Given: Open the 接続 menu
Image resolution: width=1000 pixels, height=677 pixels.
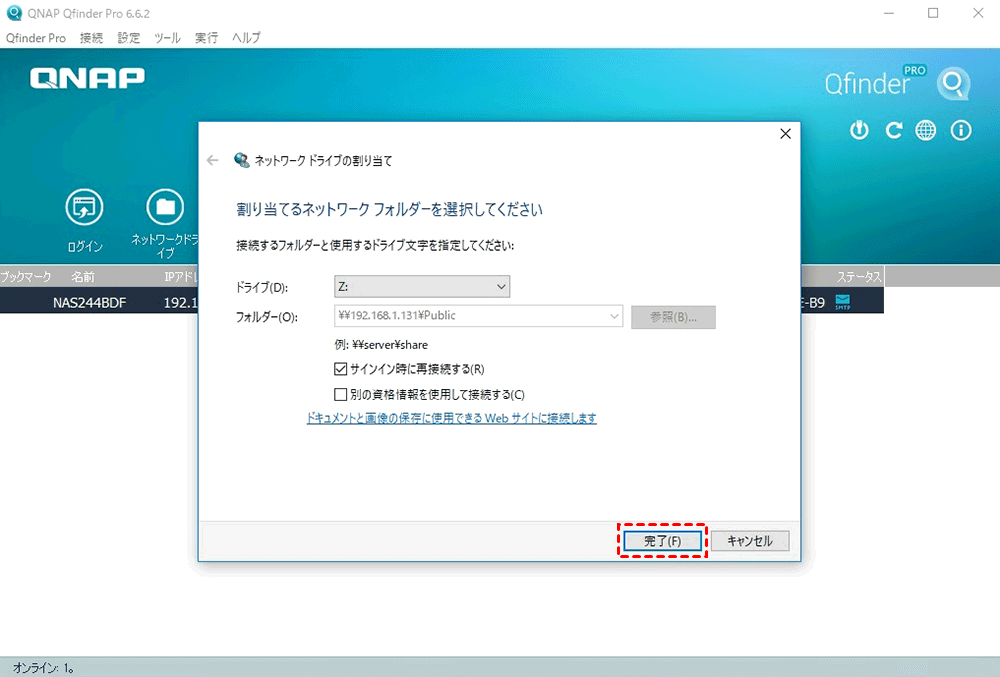Looking at the screenshot, I should coord(91,38).
